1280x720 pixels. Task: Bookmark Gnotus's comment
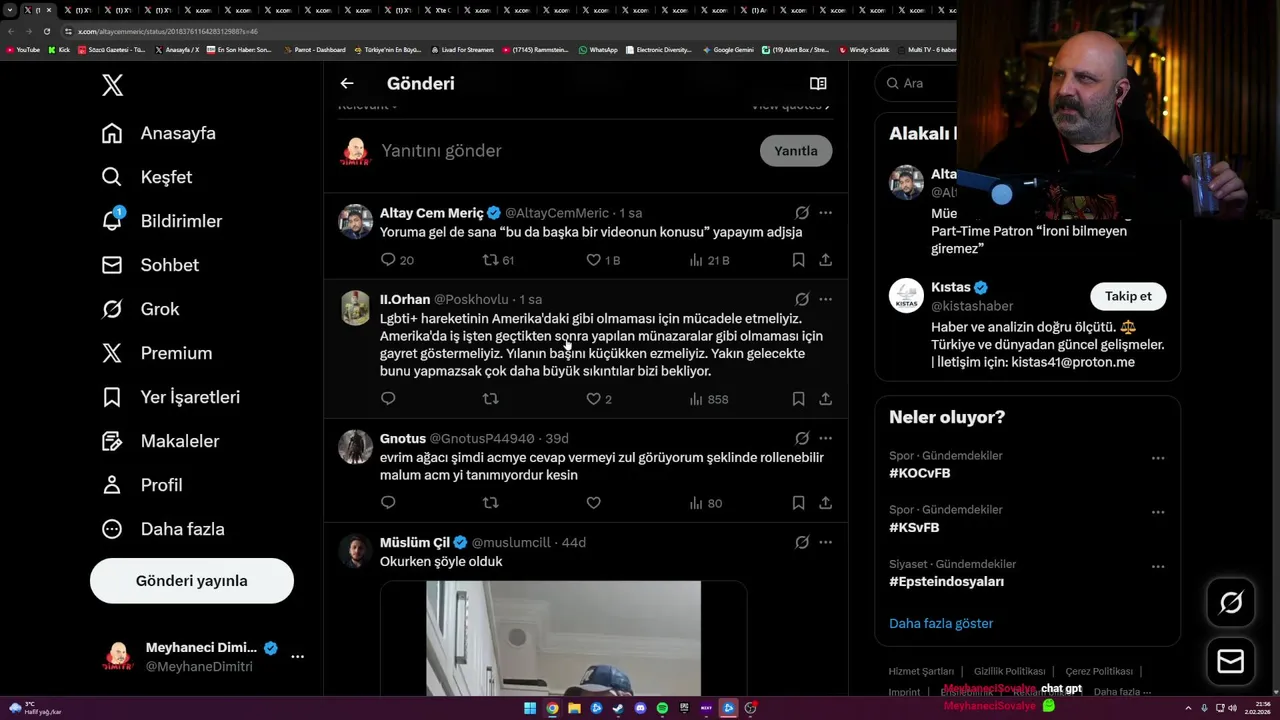point(798,503)
